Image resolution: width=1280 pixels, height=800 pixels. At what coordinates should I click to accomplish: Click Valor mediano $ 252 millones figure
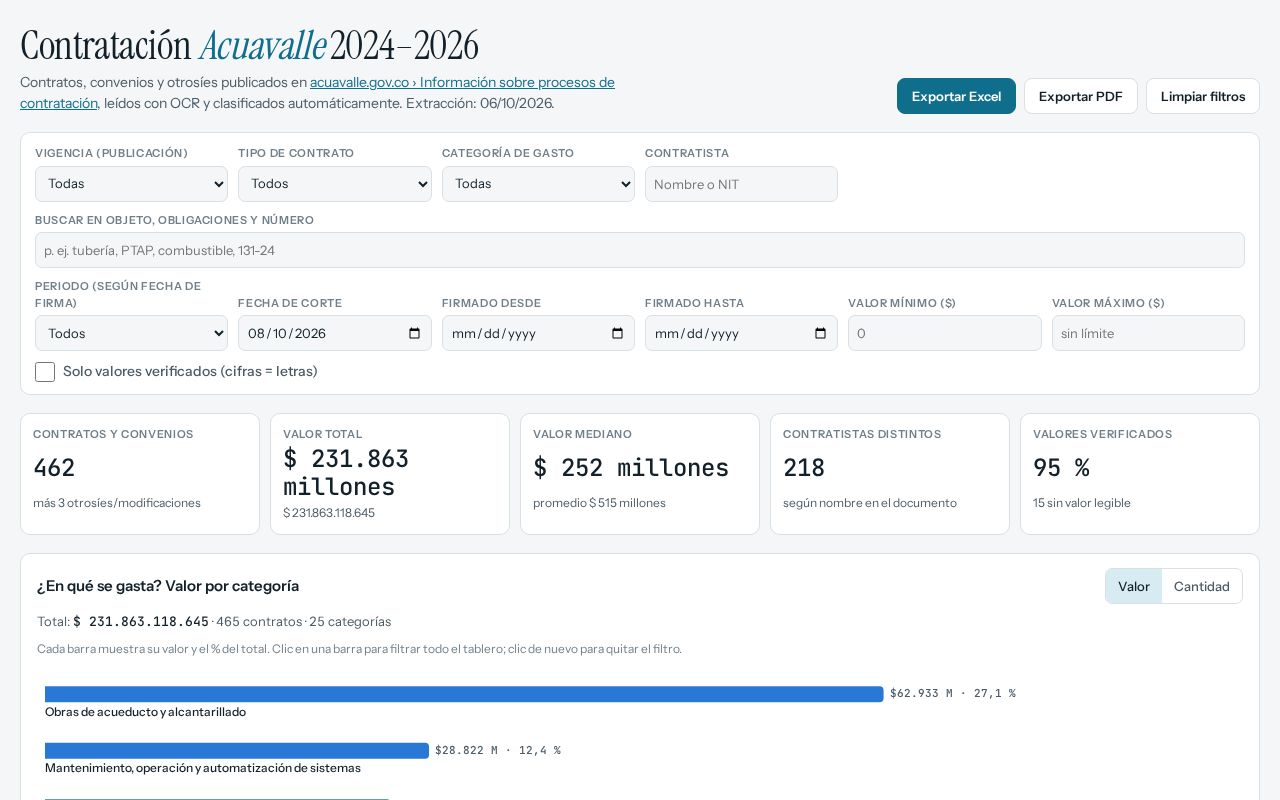(631, 468)
